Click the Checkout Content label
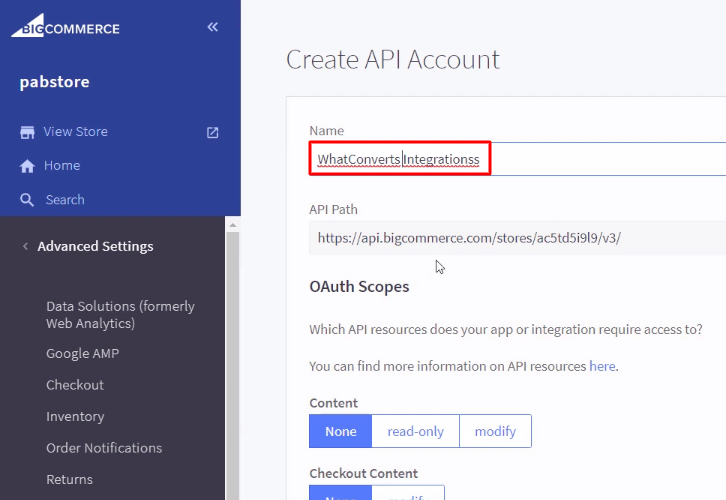Screen dimensions: 726x500 click(x=363, y=473)
